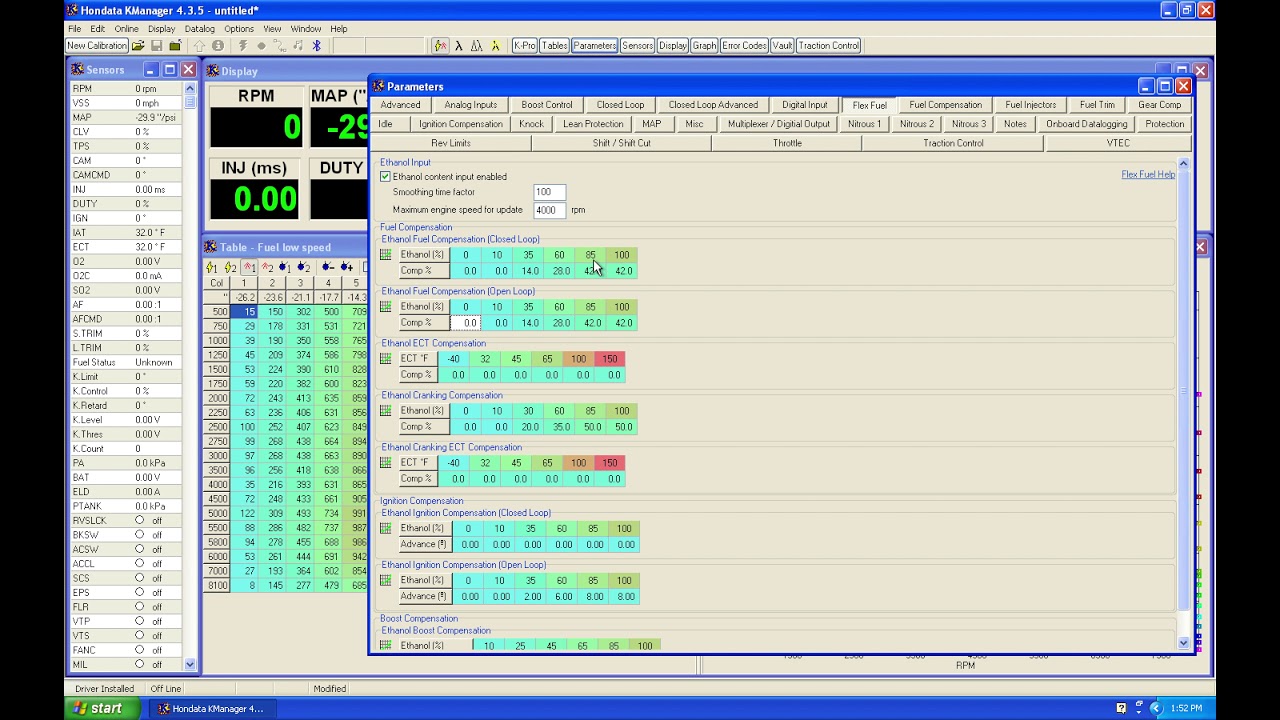Click red 150 ECT °F cell in Ethanol ECT Compensation
Viewport: 1280px width, 720px height.
tap(610, 359)
